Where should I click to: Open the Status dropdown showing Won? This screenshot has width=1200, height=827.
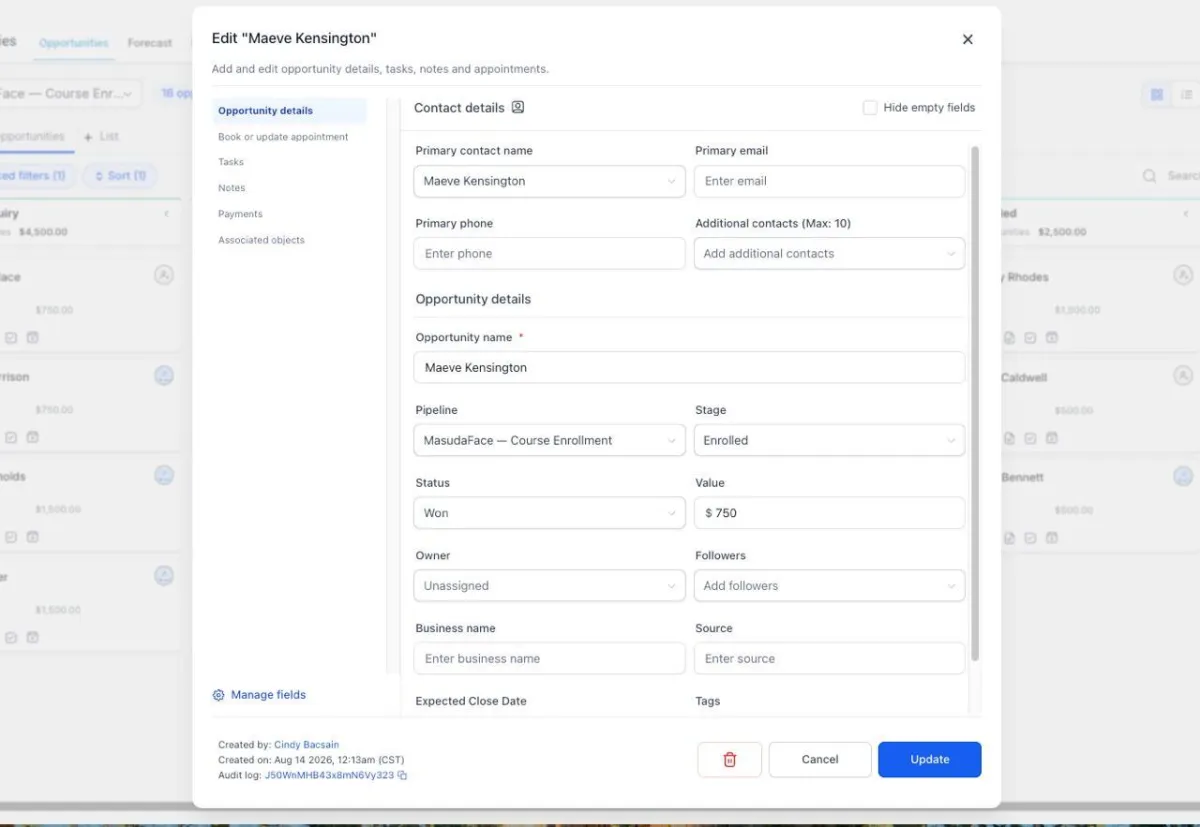pyautogui.click(x=549, y=513)
